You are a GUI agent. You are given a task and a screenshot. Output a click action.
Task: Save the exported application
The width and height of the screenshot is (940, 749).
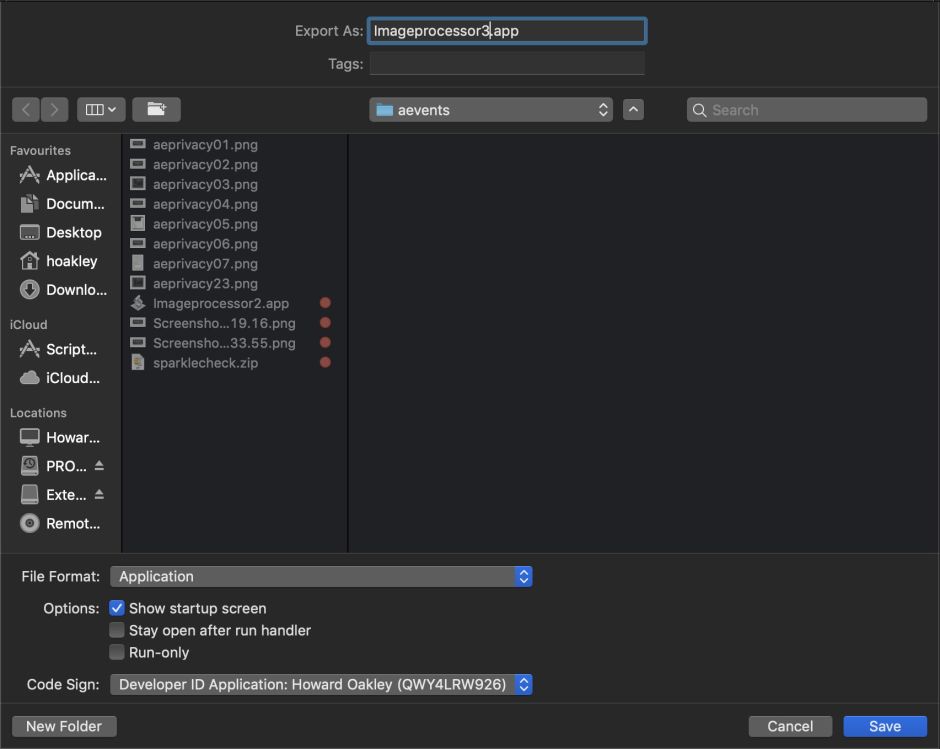pyautogui.click(x=884, y=726)
